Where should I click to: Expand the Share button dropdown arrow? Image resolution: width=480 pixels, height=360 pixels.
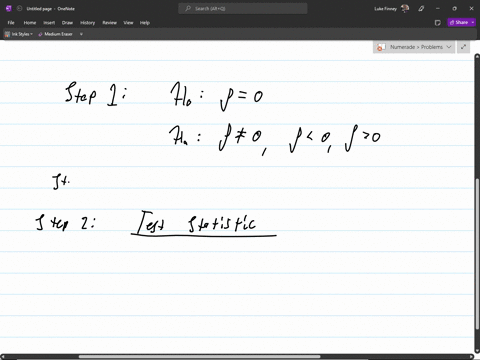(473, 22)
